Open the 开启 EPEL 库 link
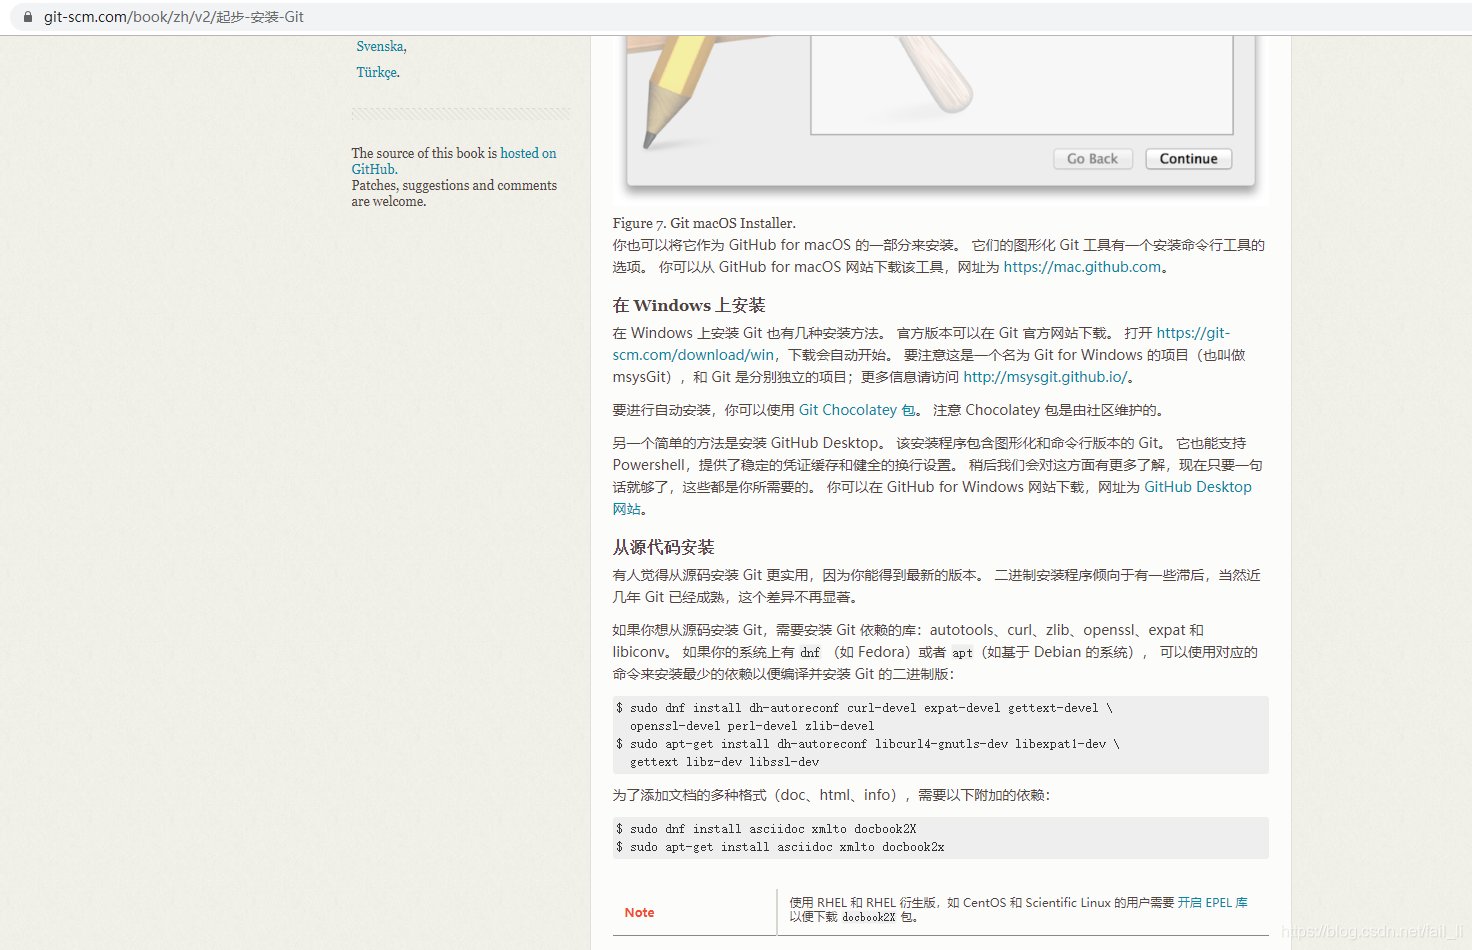Image resolution: width=1472 pixels, height=950 pixels. point(1212,902)
